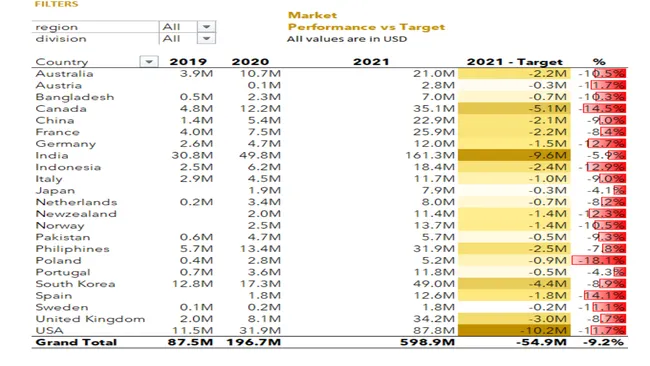This screenshot has width=650, height=366.
Task: Select Grand Total 2019 value 87.5M
Action: (x=190, y=342)
